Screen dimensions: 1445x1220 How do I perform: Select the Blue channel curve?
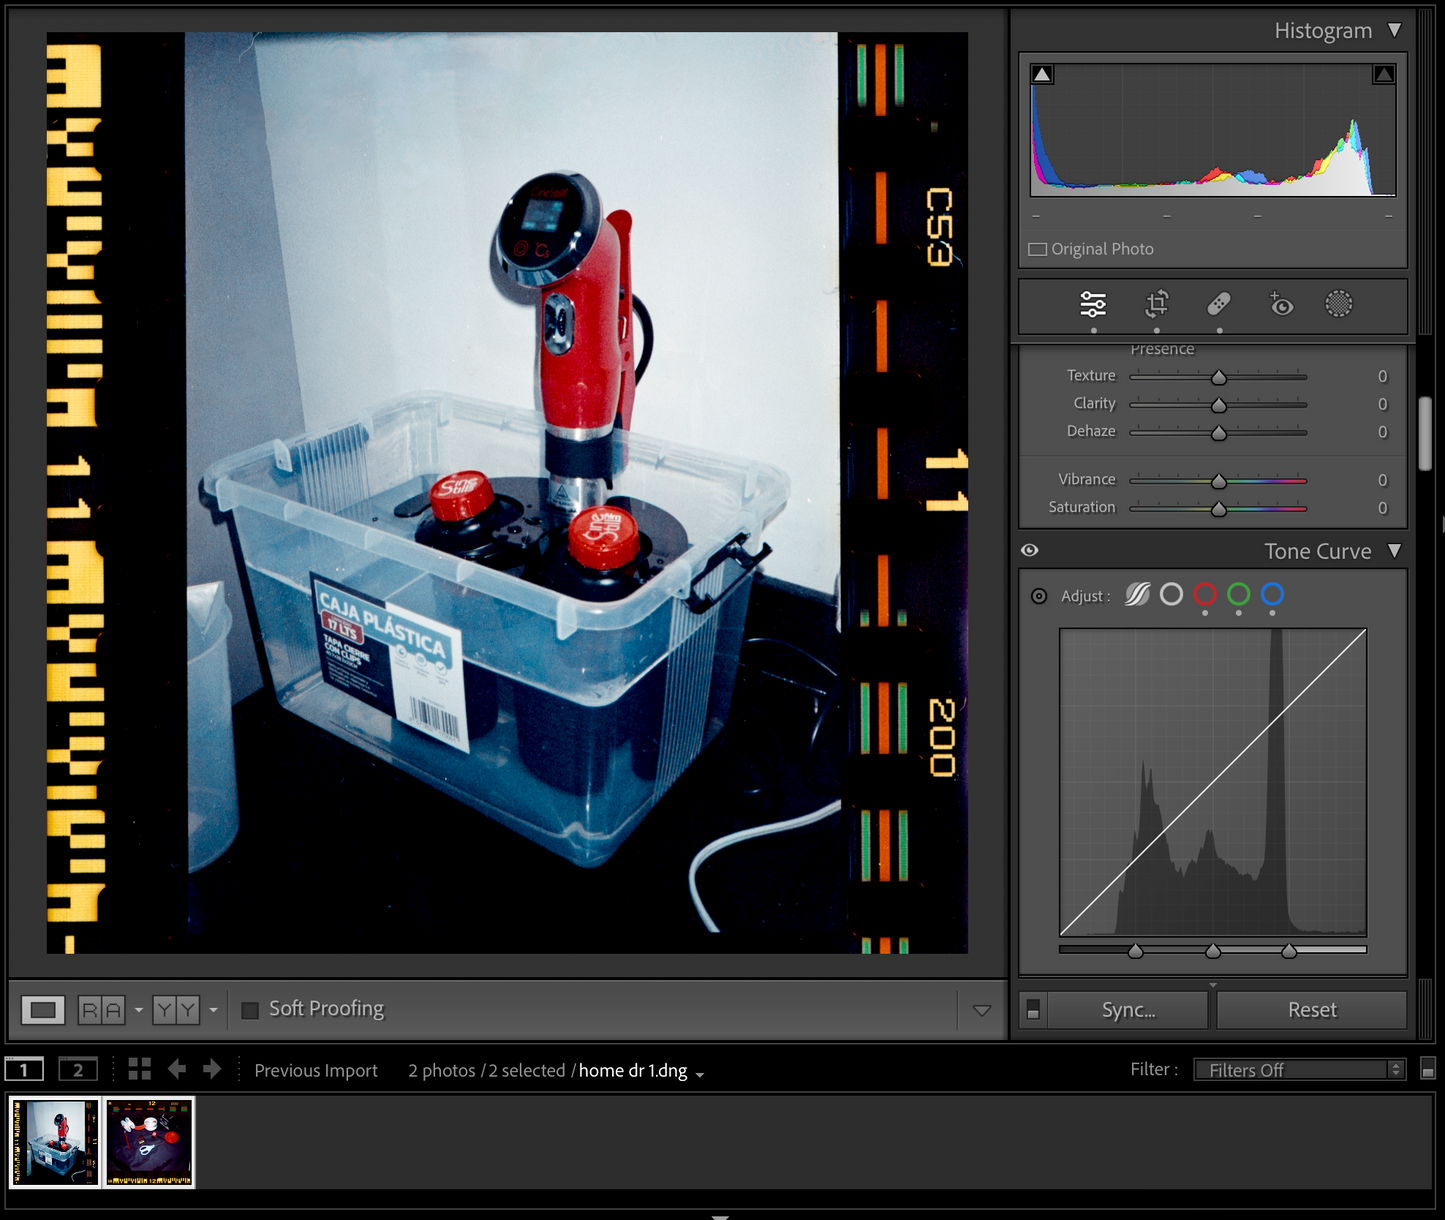tap(1272, 595)
